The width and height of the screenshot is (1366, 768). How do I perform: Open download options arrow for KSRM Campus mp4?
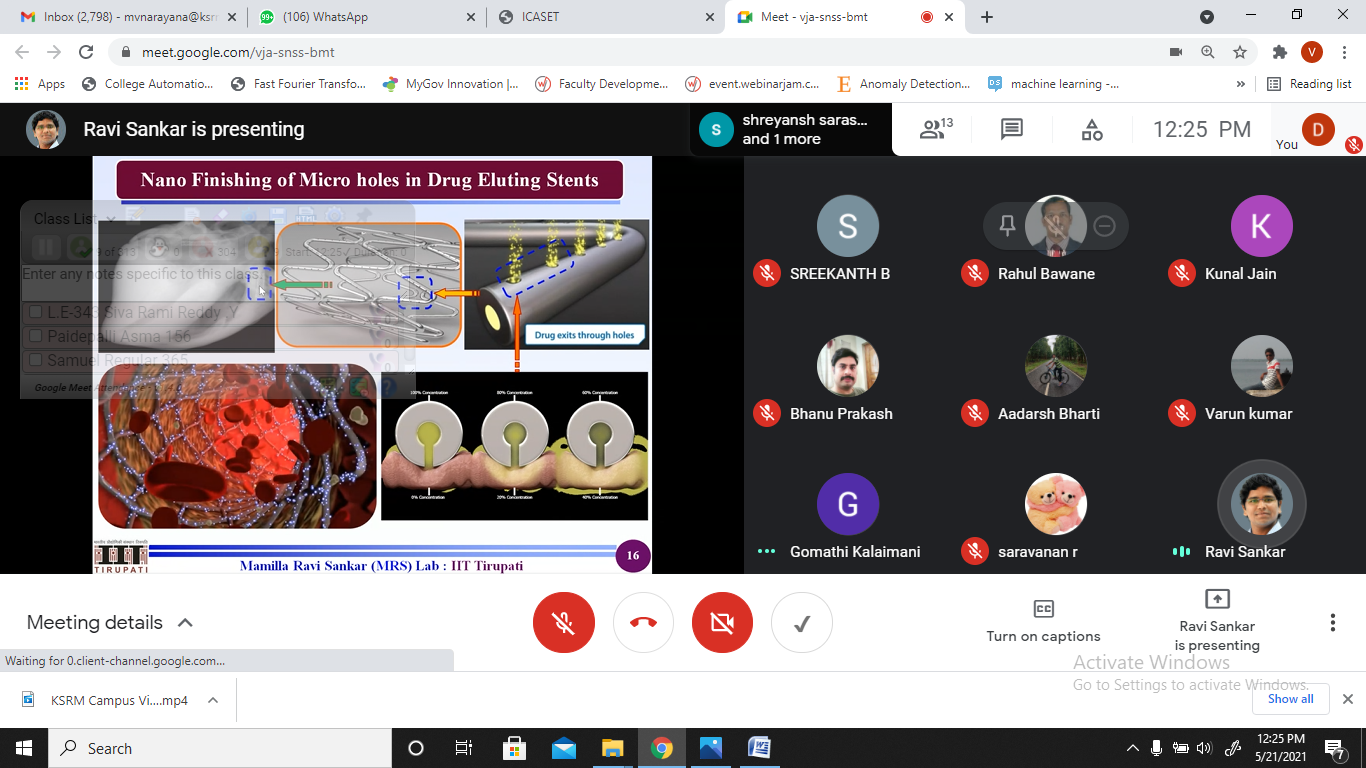pos(213,700)
